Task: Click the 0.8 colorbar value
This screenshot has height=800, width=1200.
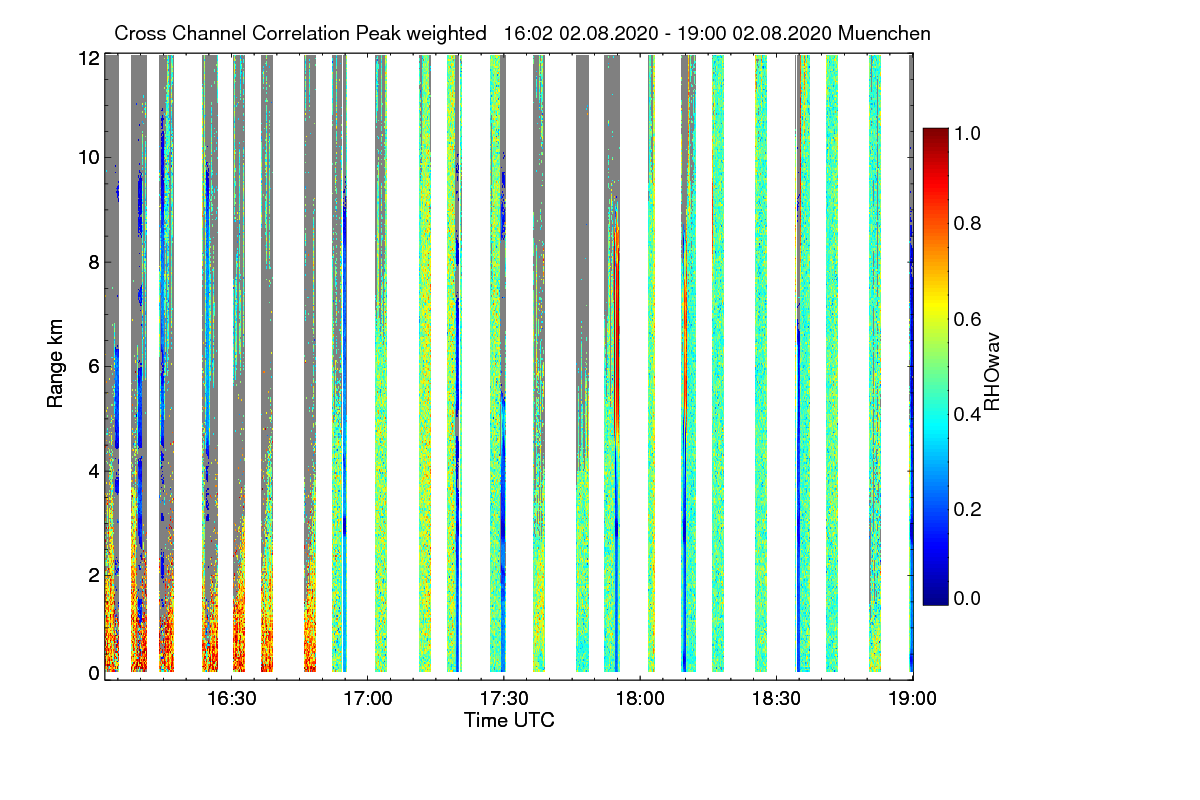Action: (x=966, y=223)
